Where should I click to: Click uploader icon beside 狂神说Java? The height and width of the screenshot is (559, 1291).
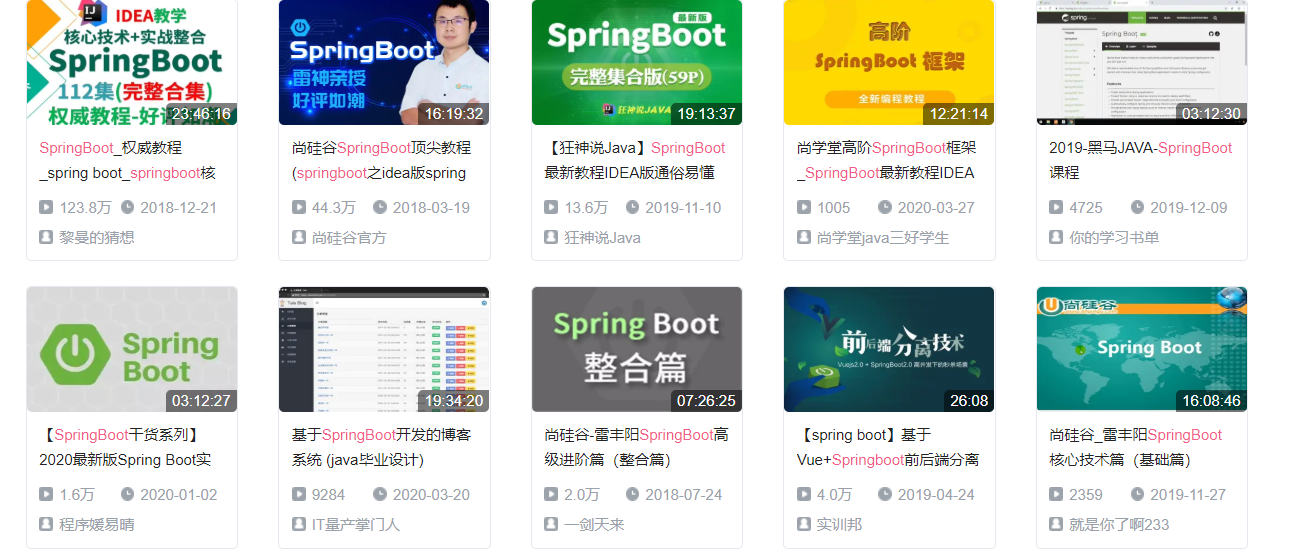click(551, 238)
